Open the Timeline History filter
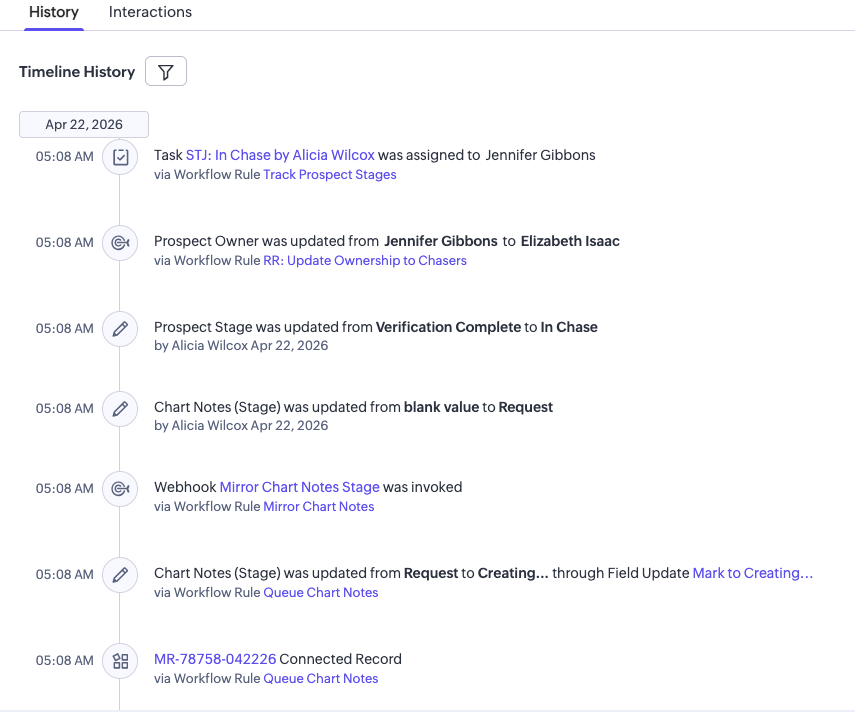855x712 pixels. click(166, 72)
